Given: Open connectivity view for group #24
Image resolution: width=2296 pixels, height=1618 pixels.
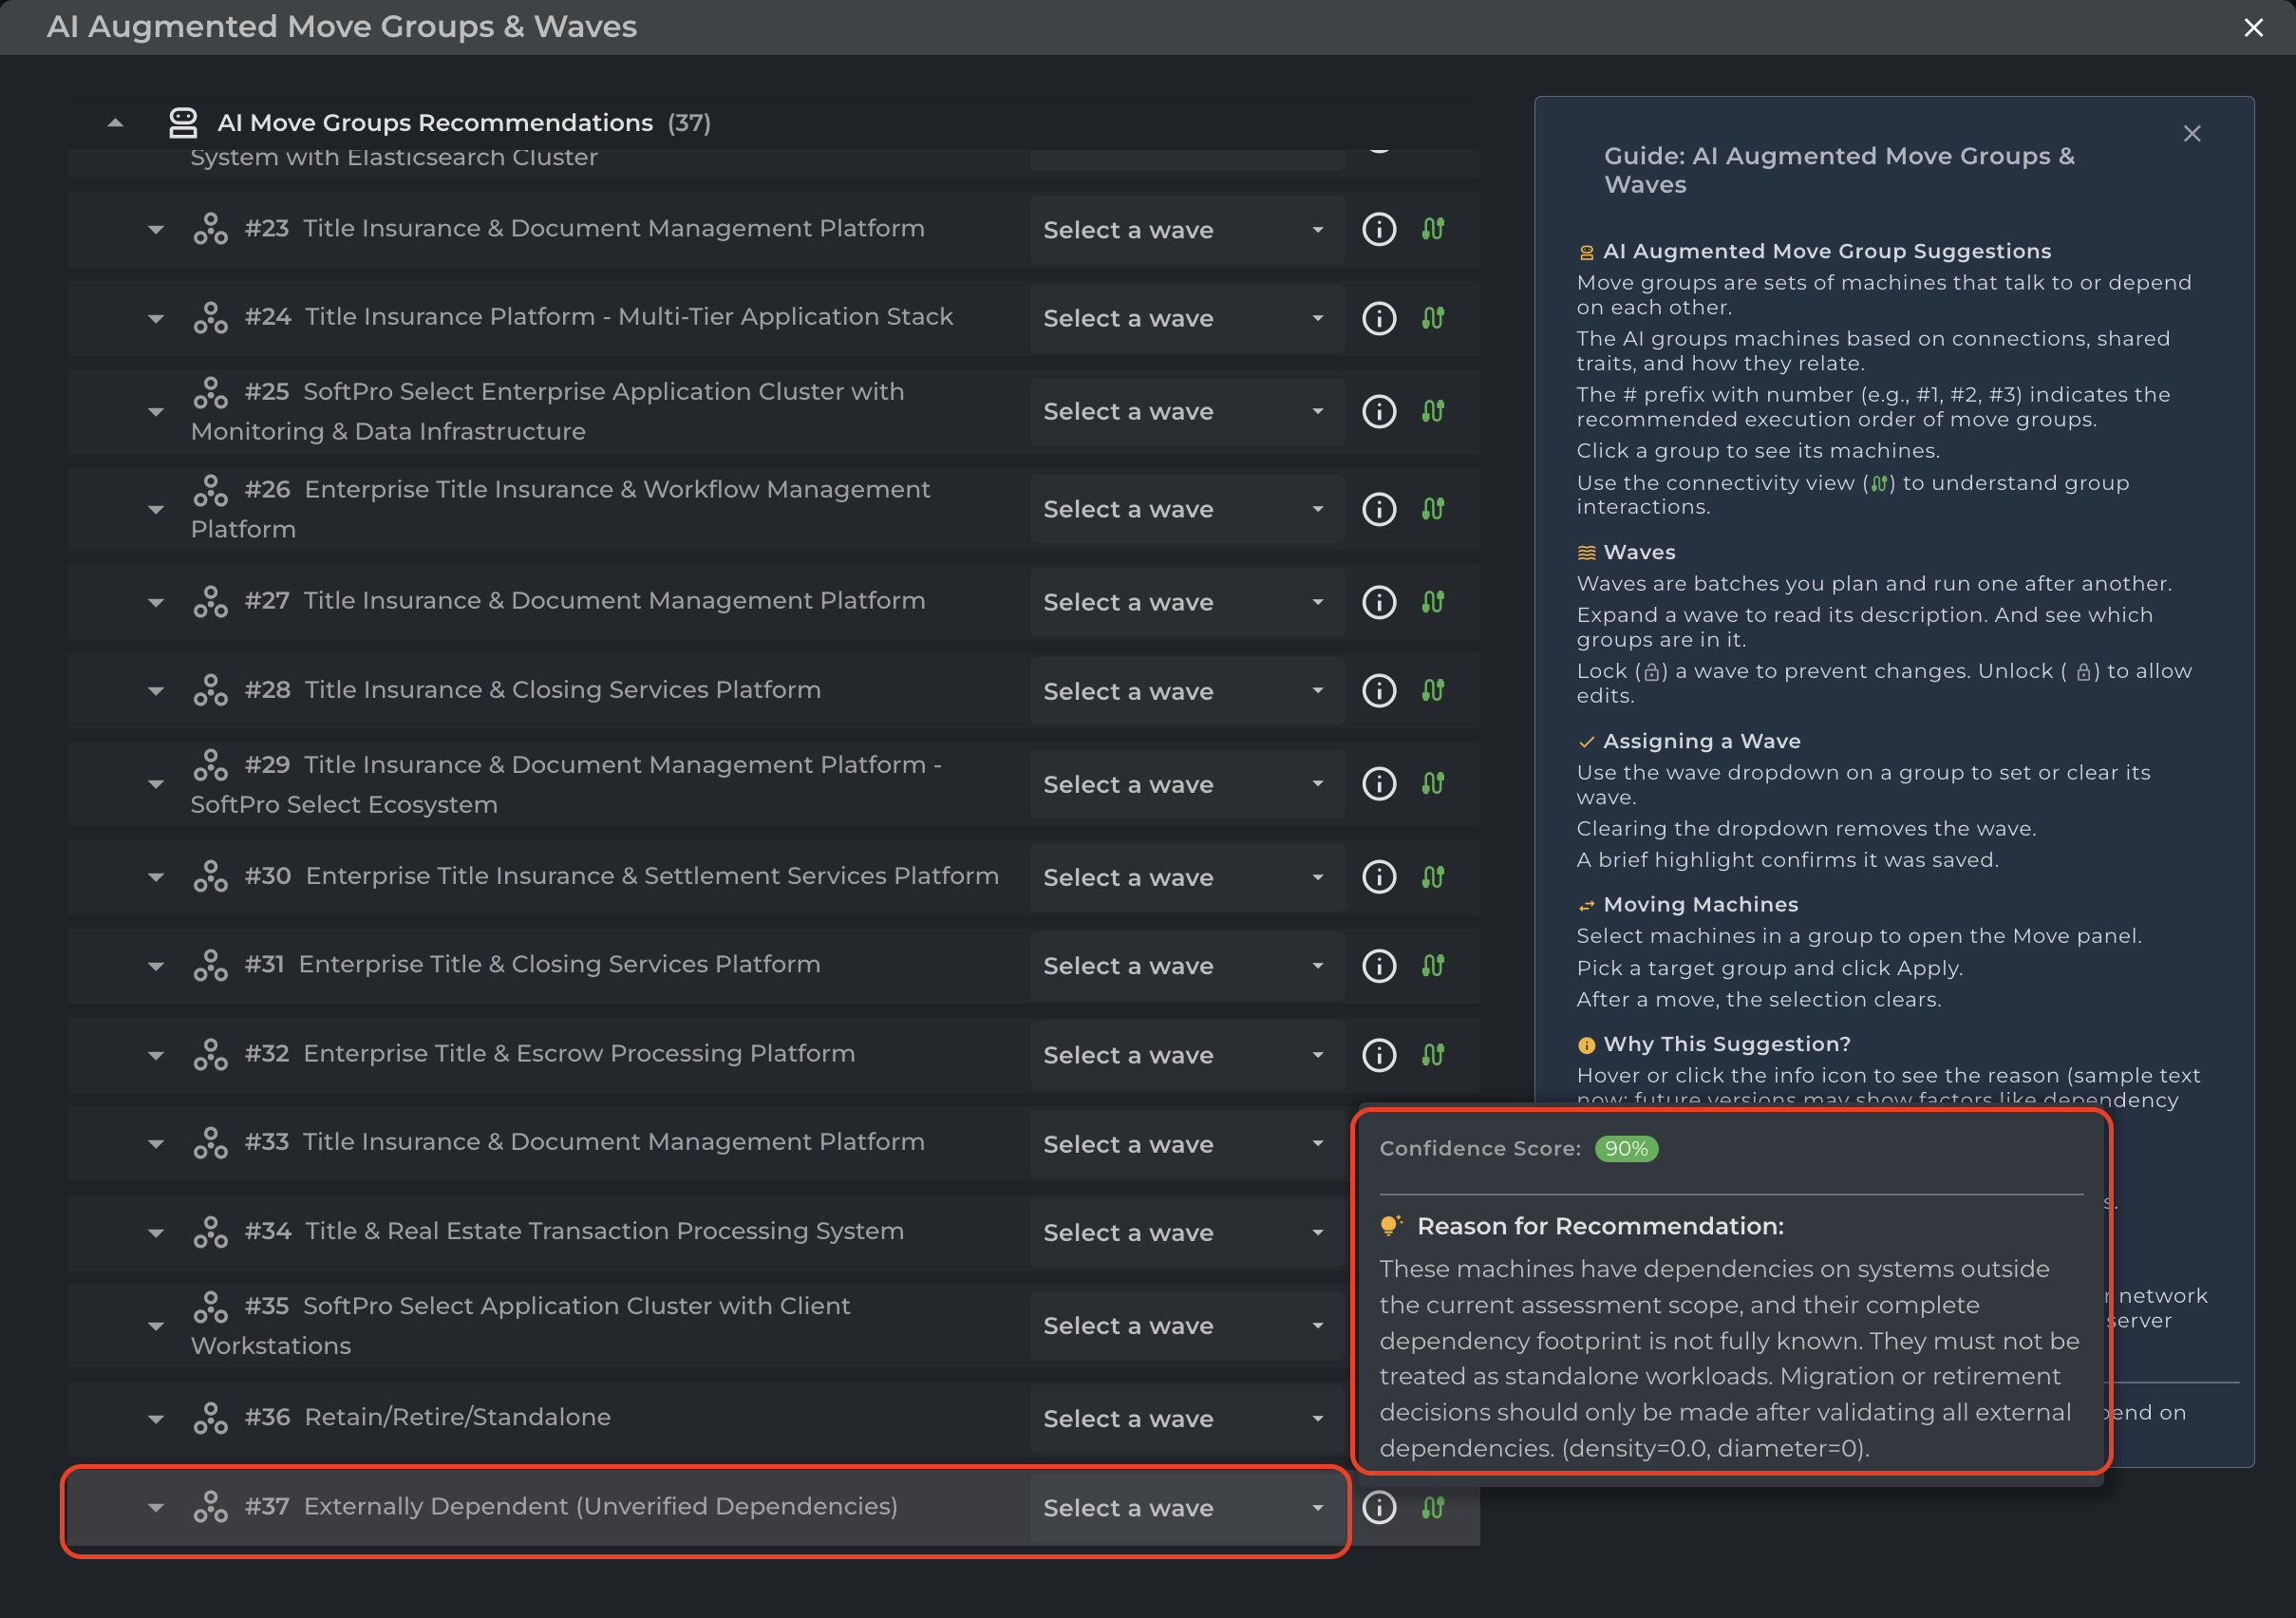Looking at the screenshot, I should point(1433,318).
